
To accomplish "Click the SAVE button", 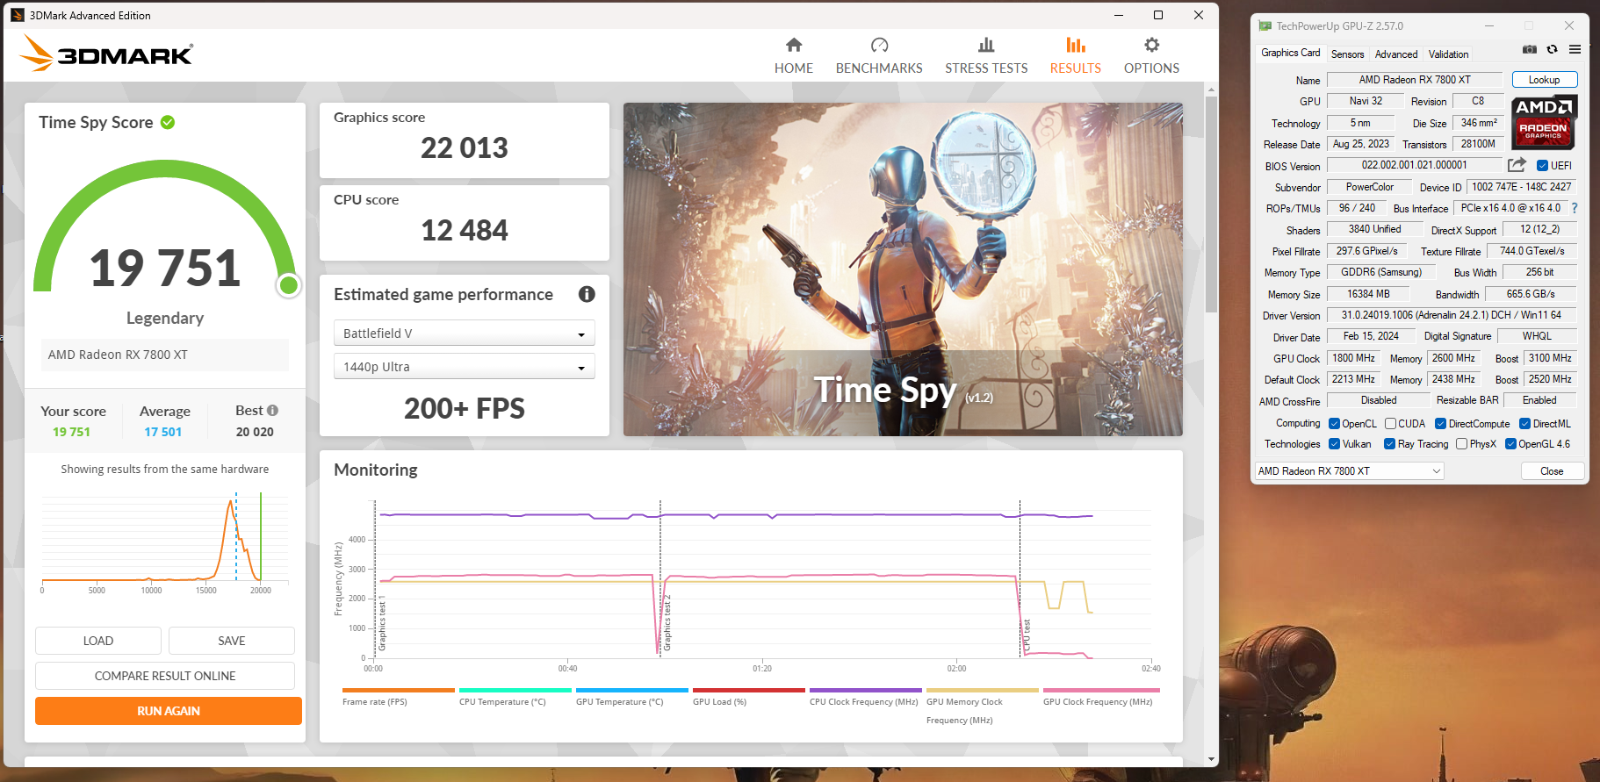I will click(231, 641).
